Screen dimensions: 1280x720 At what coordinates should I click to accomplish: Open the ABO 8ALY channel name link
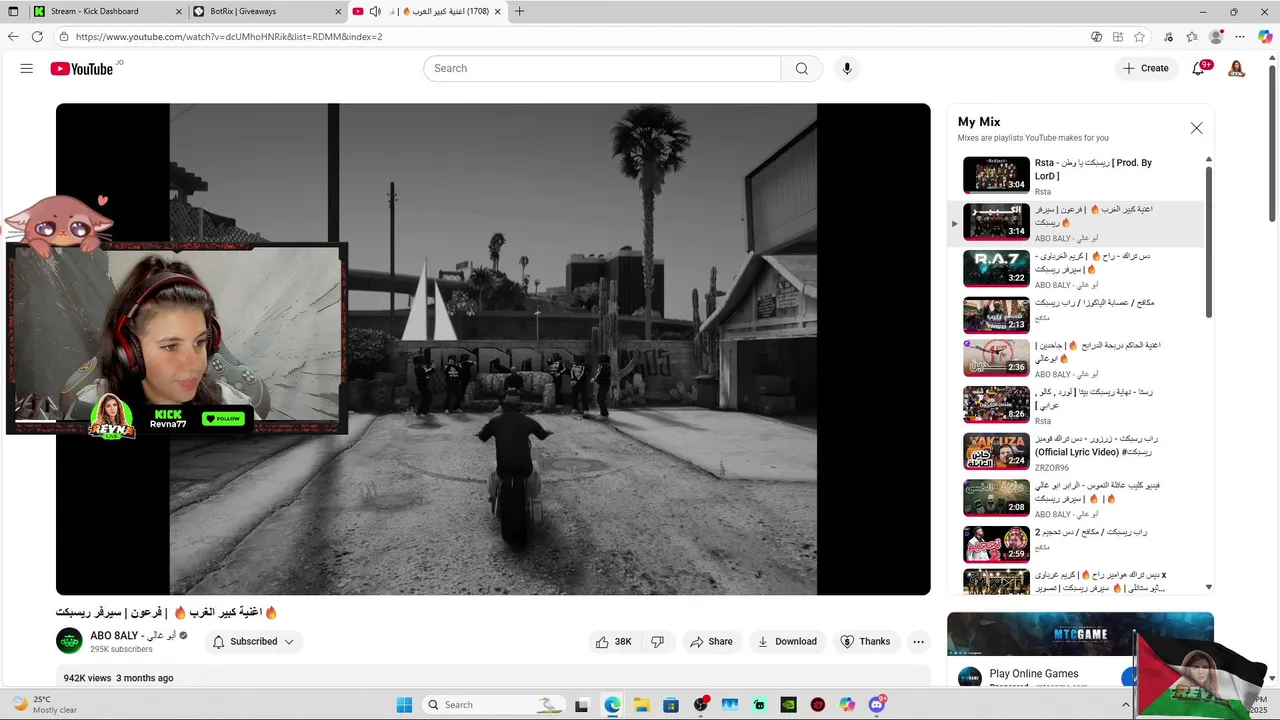pyautogui.click(x=133, y=635)
